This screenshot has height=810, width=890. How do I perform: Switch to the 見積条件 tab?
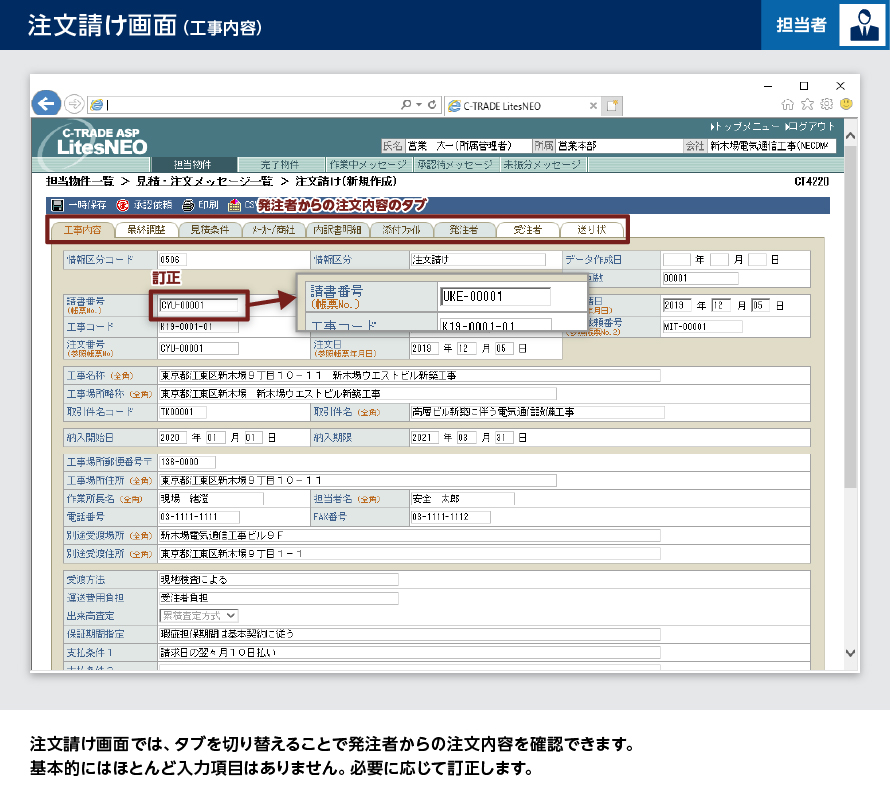209,230
